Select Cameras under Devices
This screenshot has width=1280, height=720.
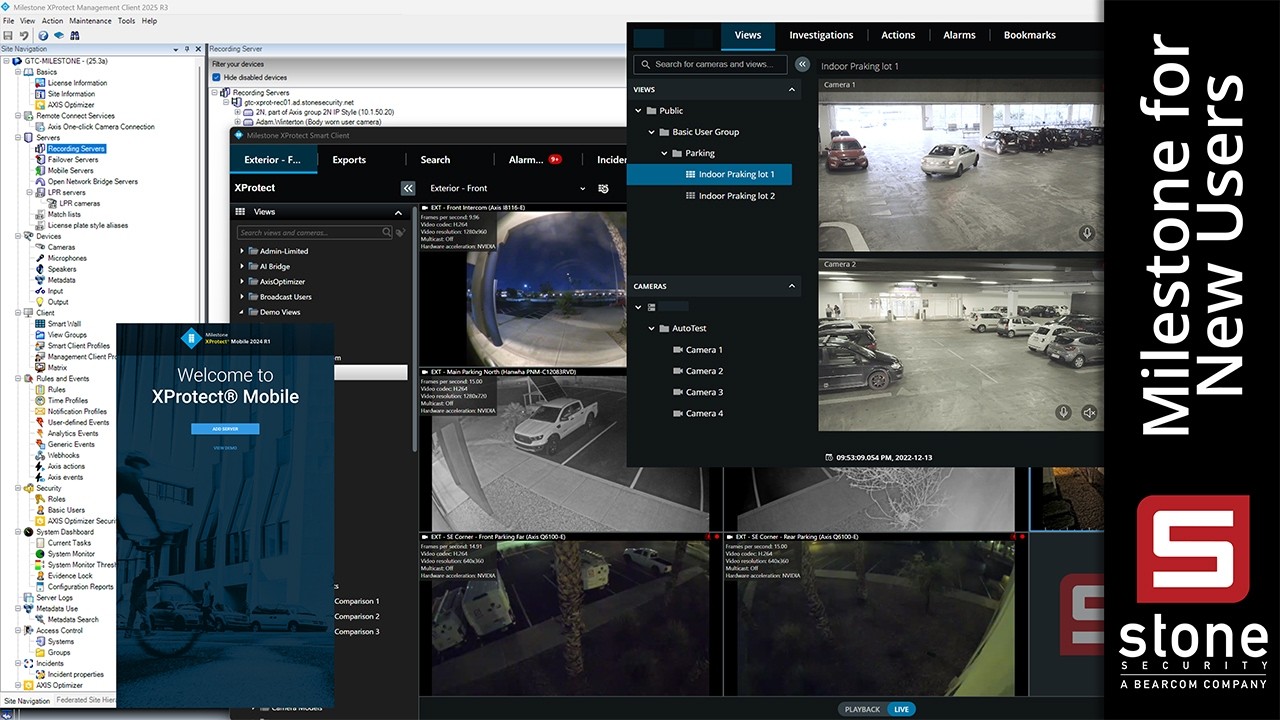[61, 247]
